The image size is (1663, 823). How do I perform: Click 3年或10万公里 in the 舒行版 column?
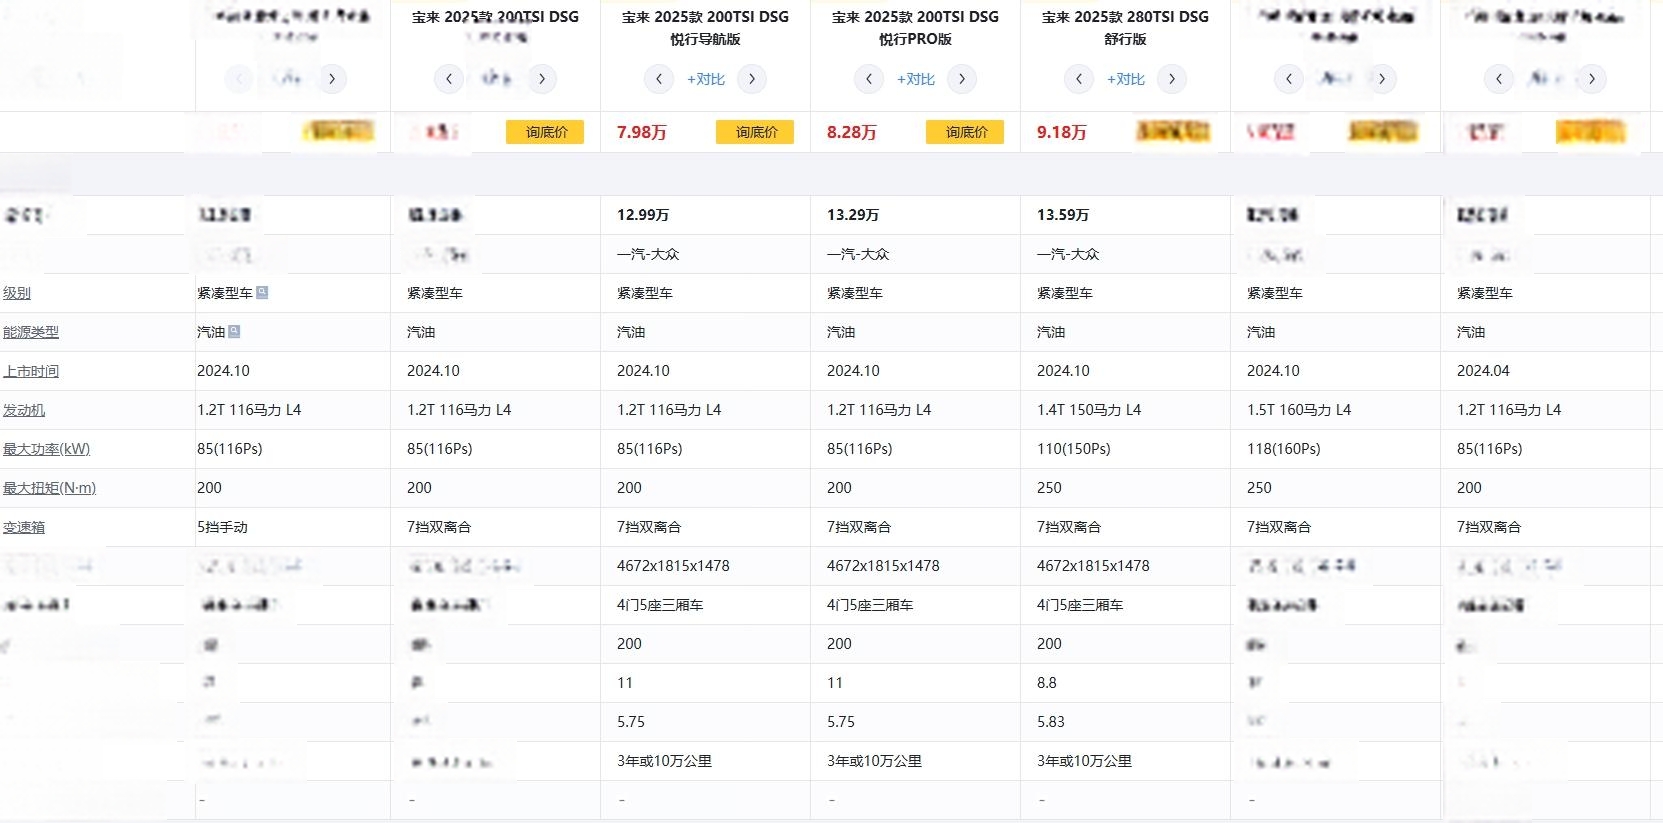[x=1084, y=761]
